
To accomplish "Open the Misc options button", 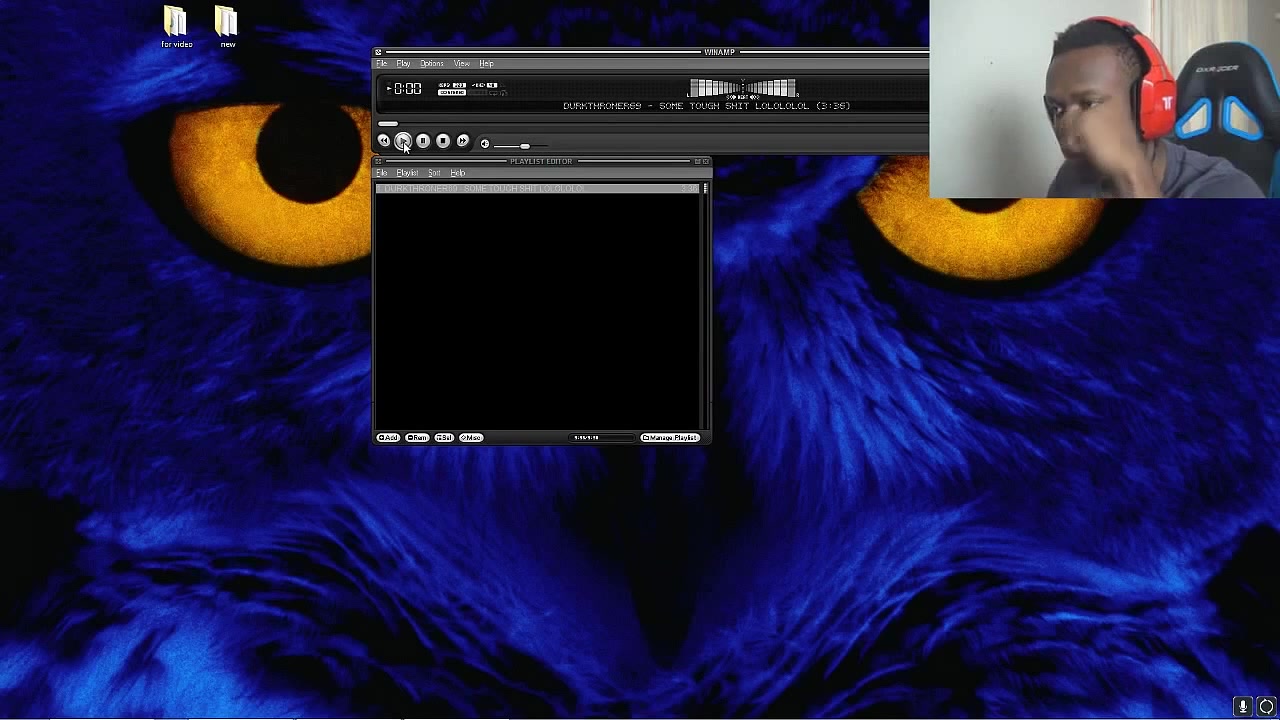I will click(471, 438).
